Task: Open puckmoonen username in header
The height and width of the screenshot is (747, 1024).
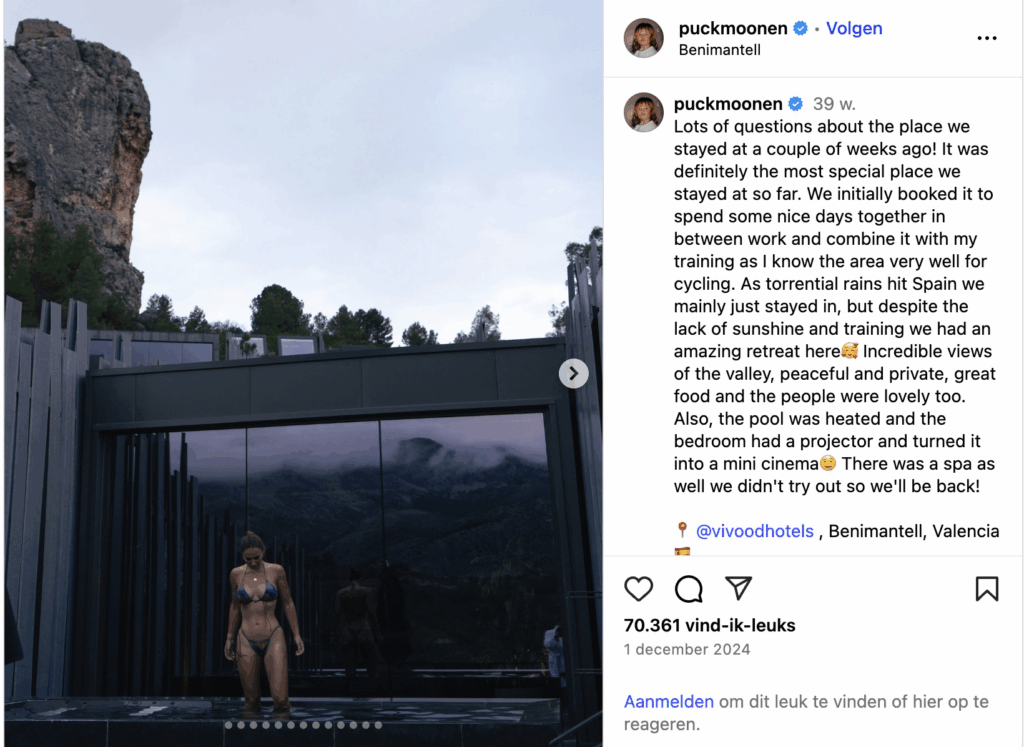Action: pos(733,29)
